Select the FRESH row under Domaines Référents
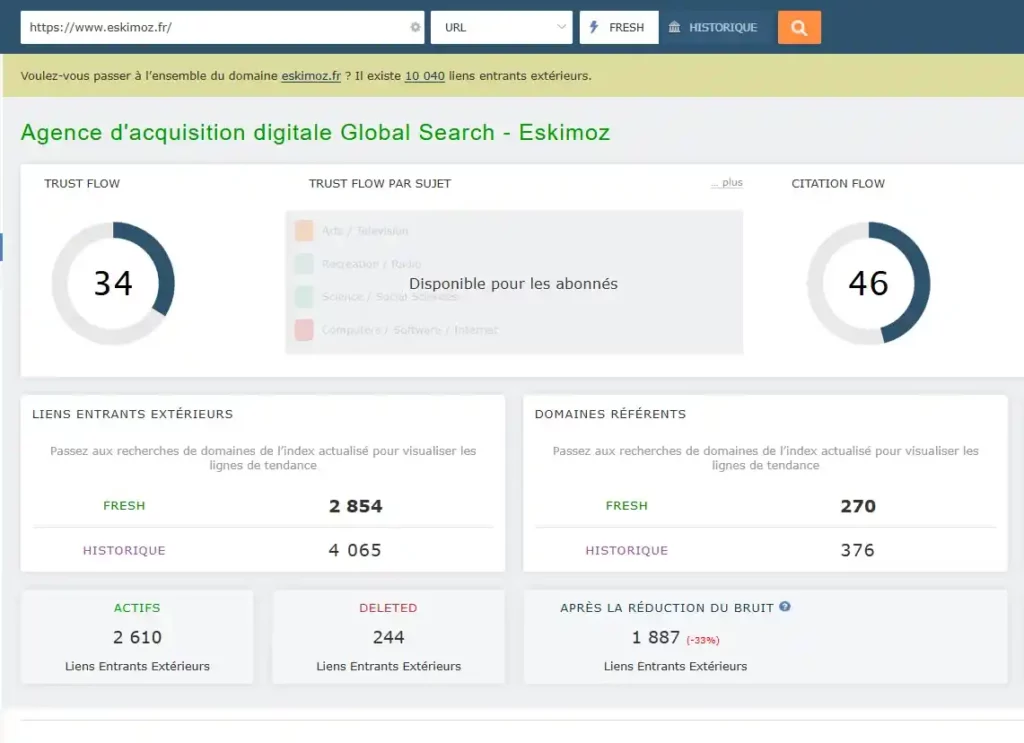 [x=627, y=506]
